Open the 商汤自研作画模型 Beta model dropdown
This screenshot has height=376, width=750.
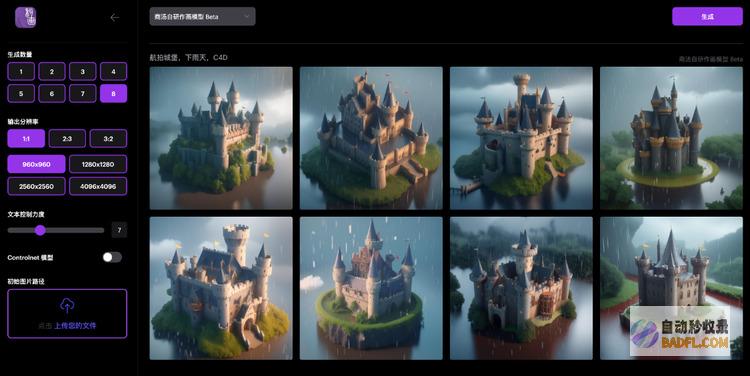point(202,16)
